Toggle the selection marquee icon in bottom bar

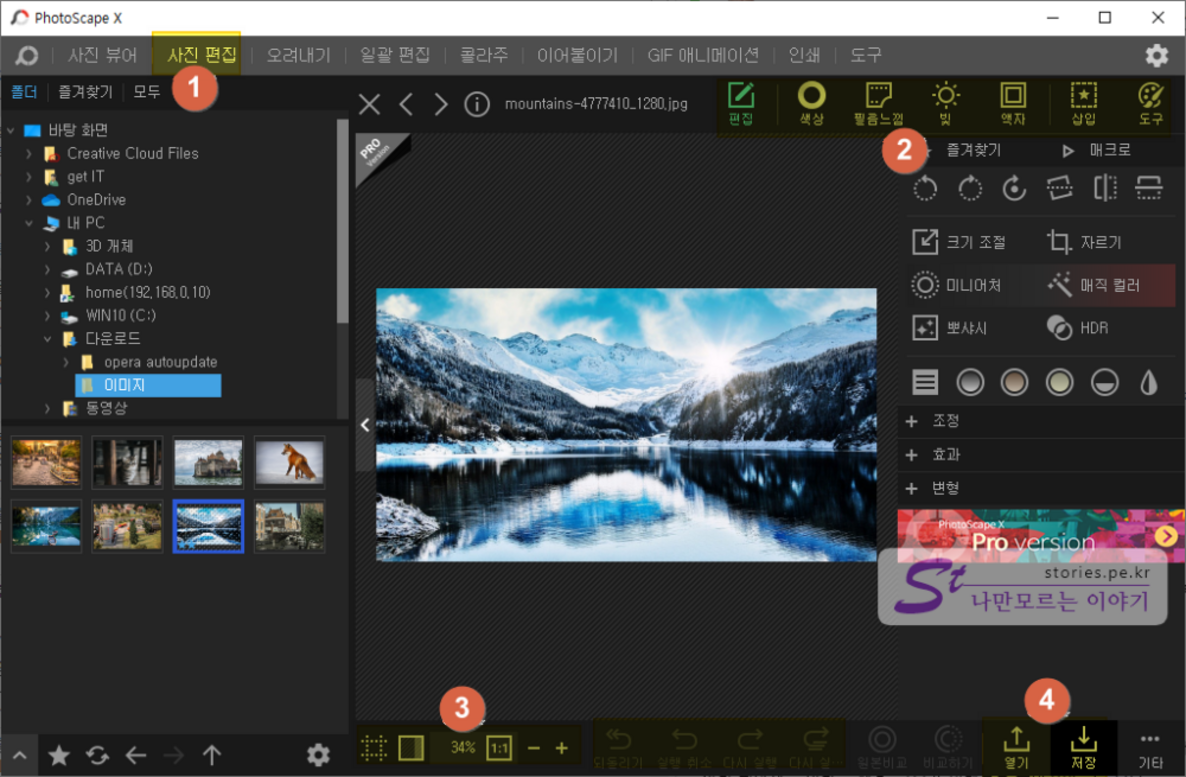pyautogui.click(x=374, y=747)
